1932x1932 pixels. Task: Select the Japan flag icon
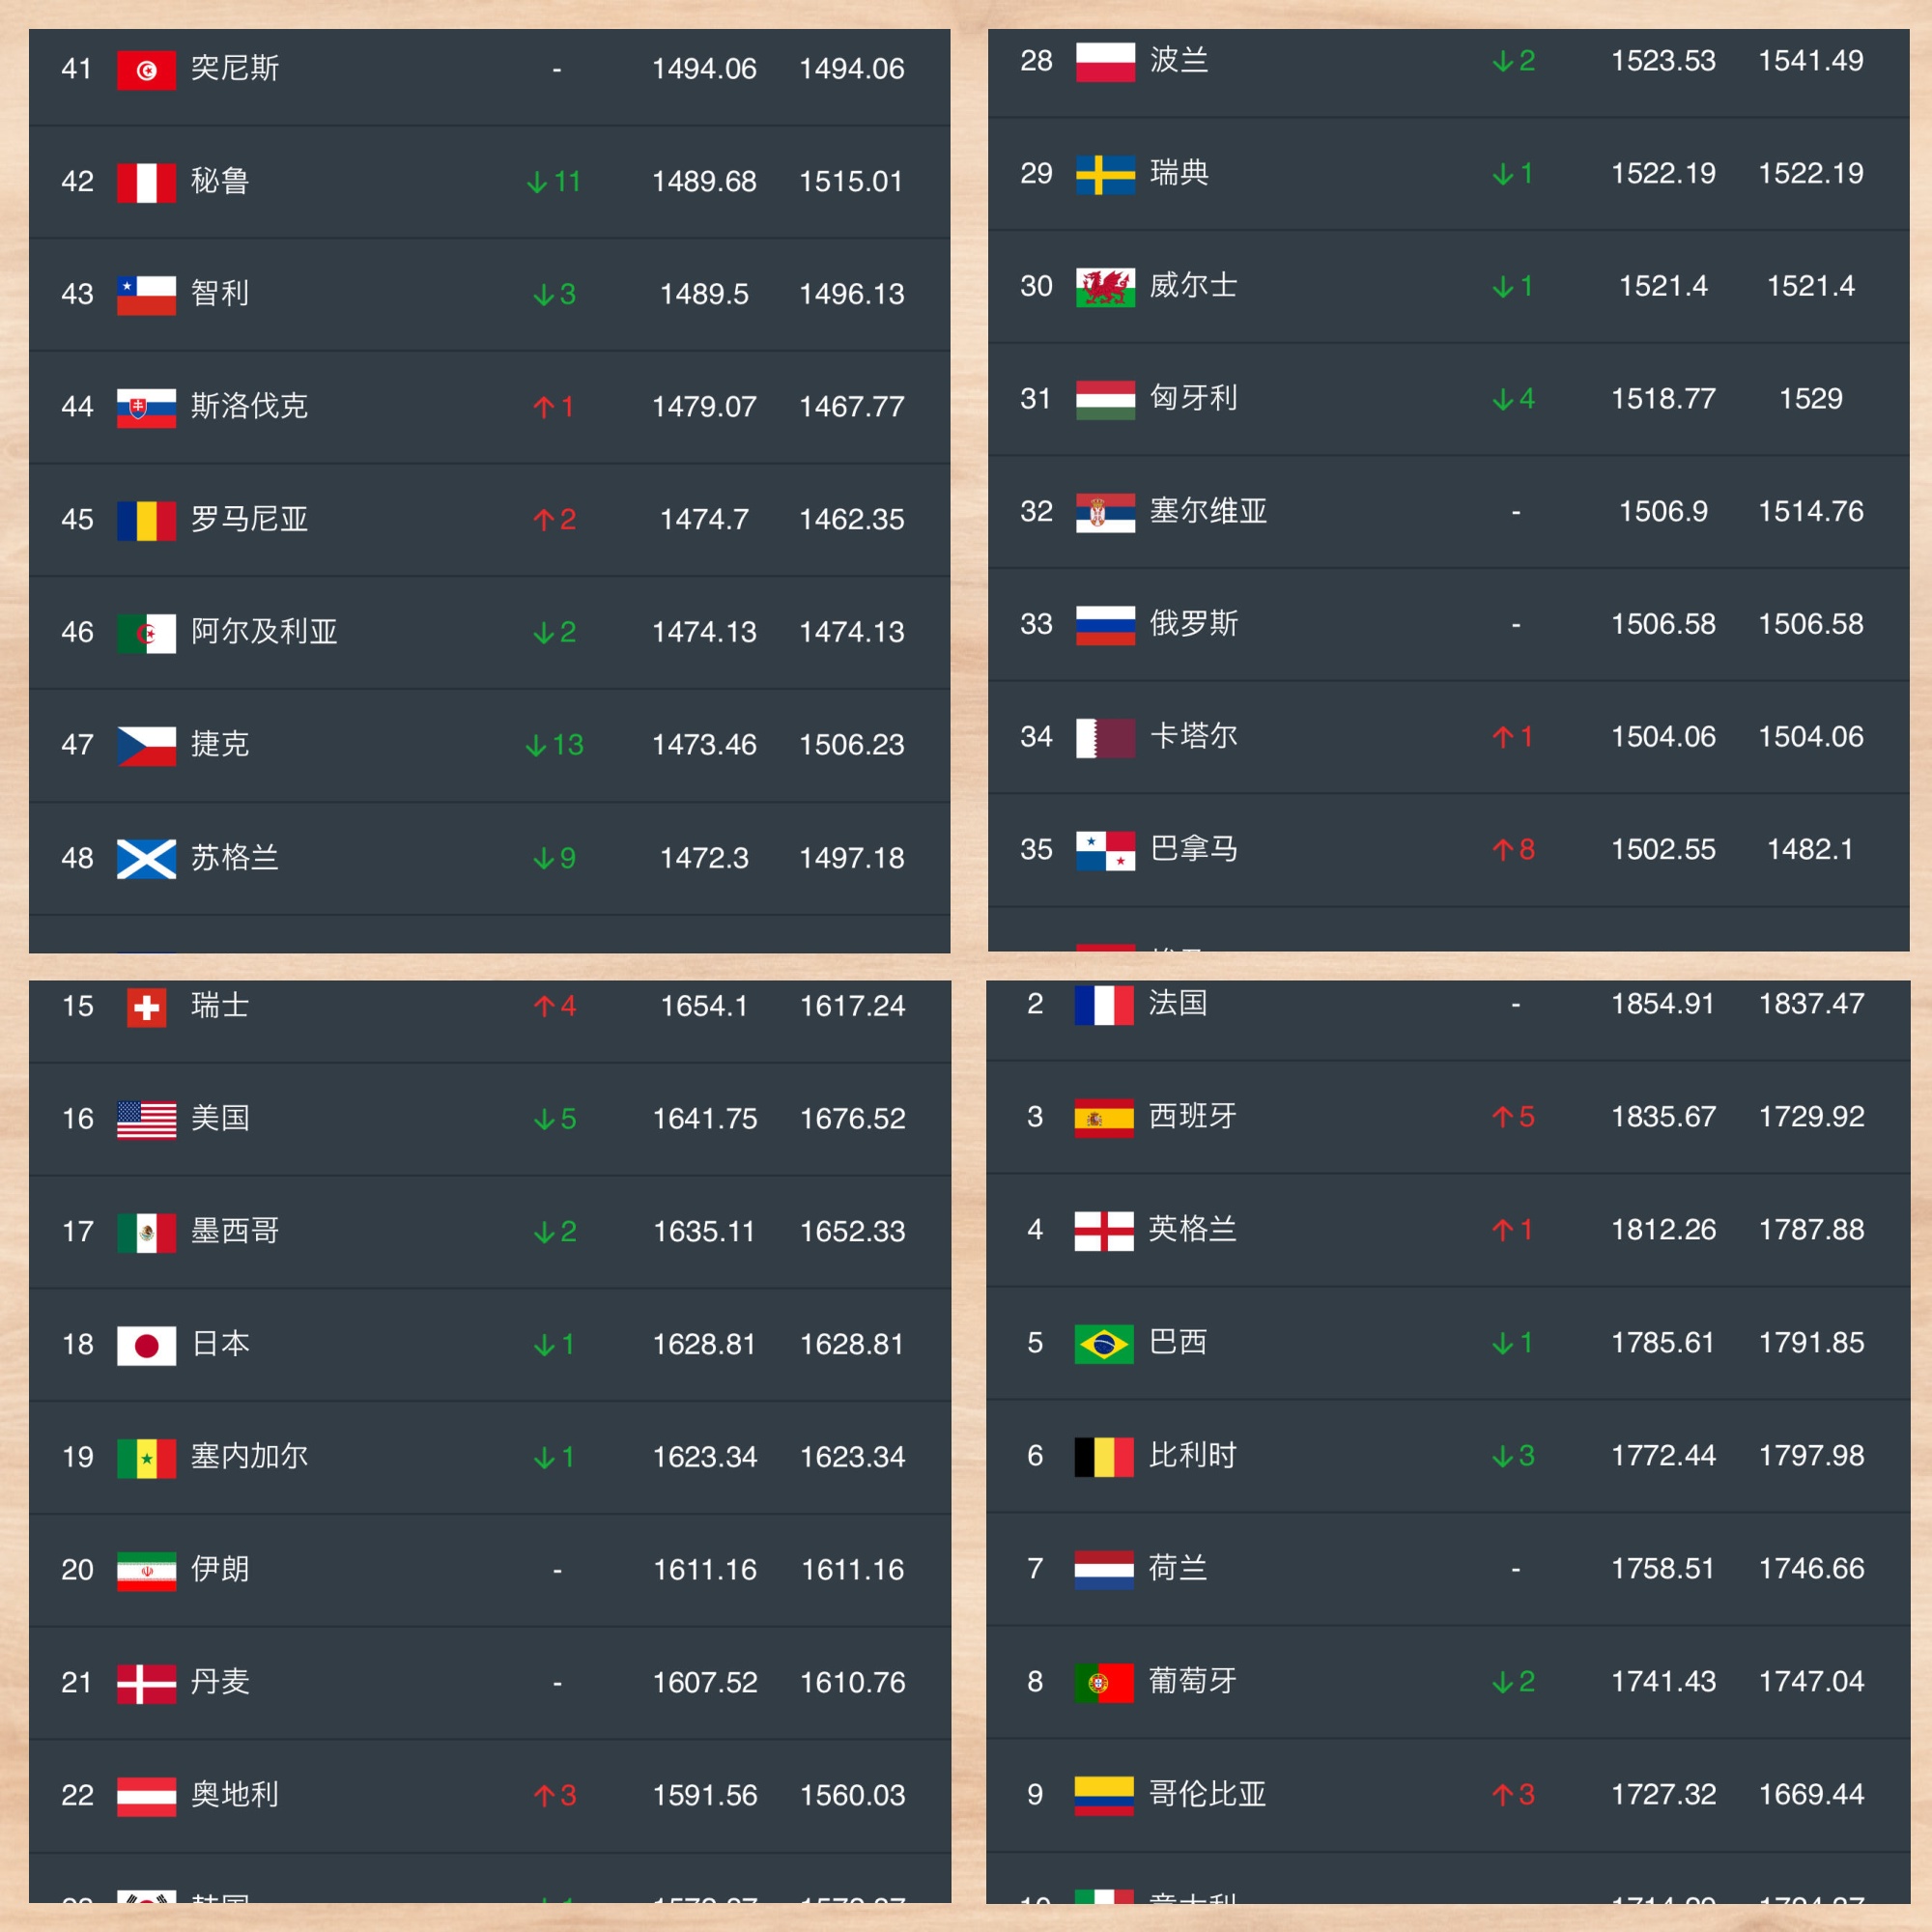[146, 1345]
